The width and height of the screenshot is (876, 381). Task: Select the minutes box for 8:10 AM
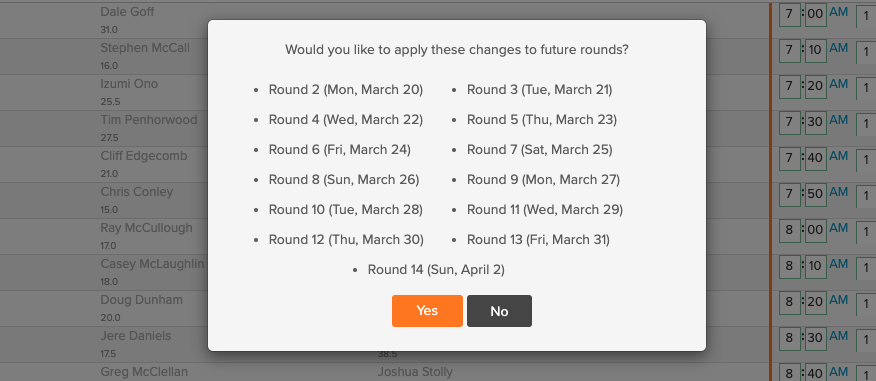pyautogui.click(x=816, y=266)
